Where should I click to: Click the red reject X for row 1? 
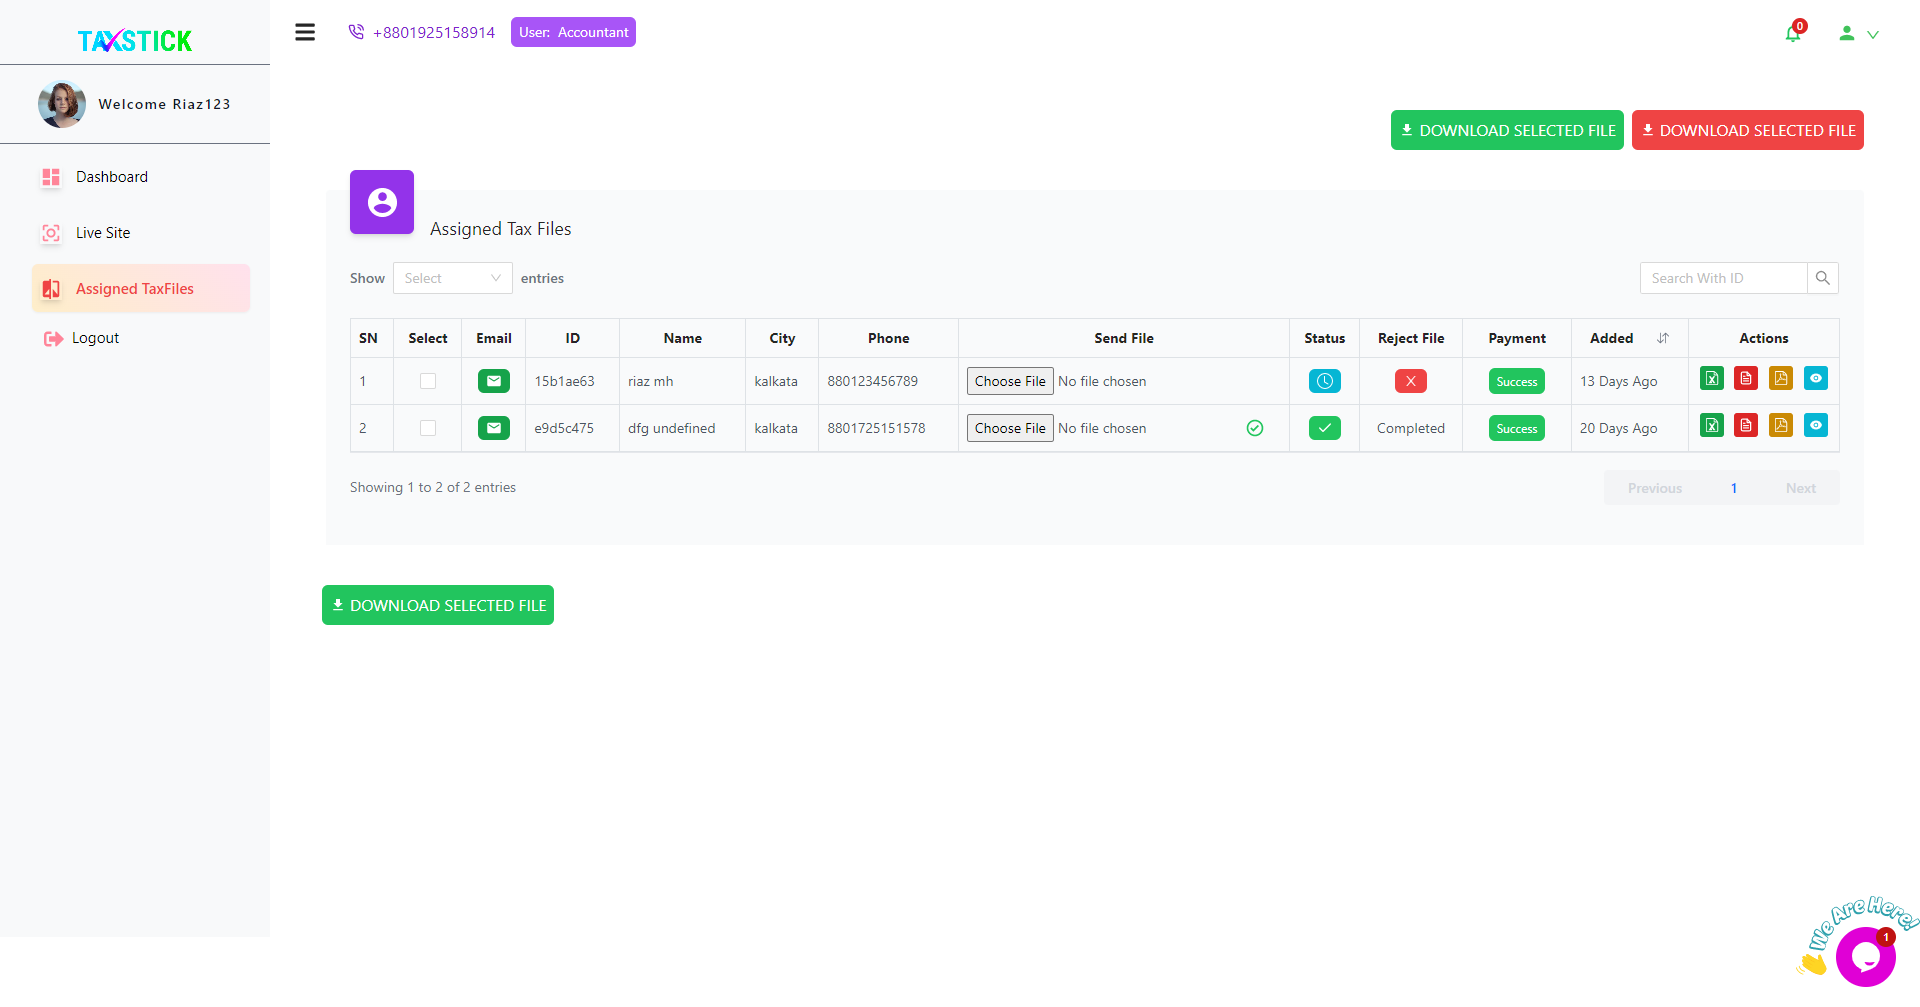[1410, 381]
